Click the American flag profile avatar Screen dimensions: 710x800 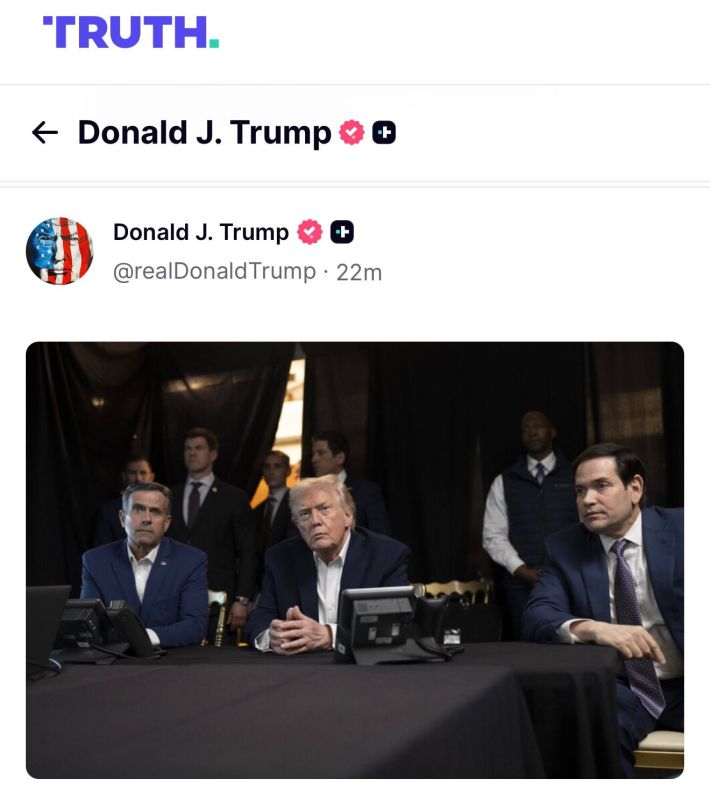coord(58,248)
